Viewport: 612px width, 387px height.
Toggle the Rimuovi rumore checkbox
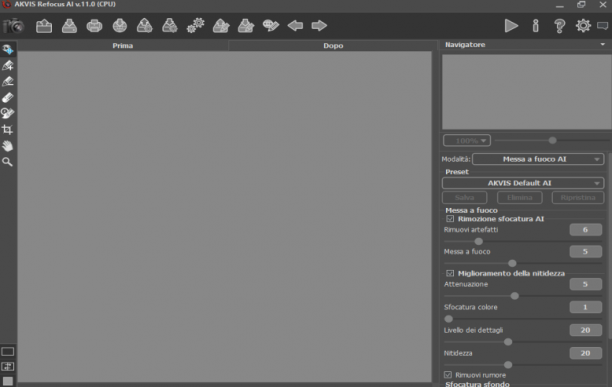click(448, 375)
